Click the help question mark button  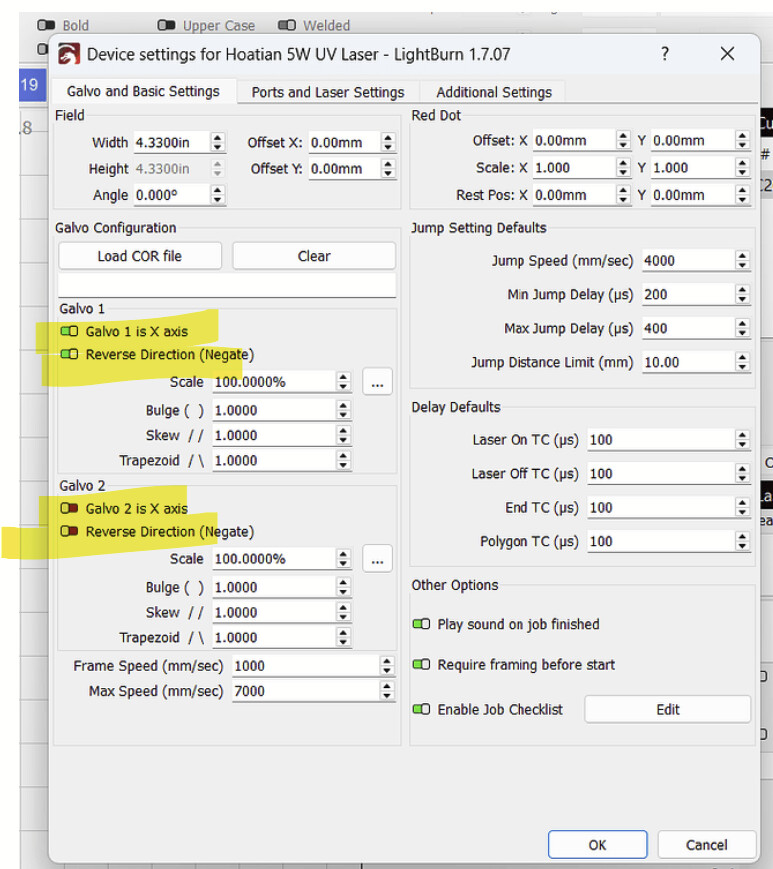pos(665,54)
